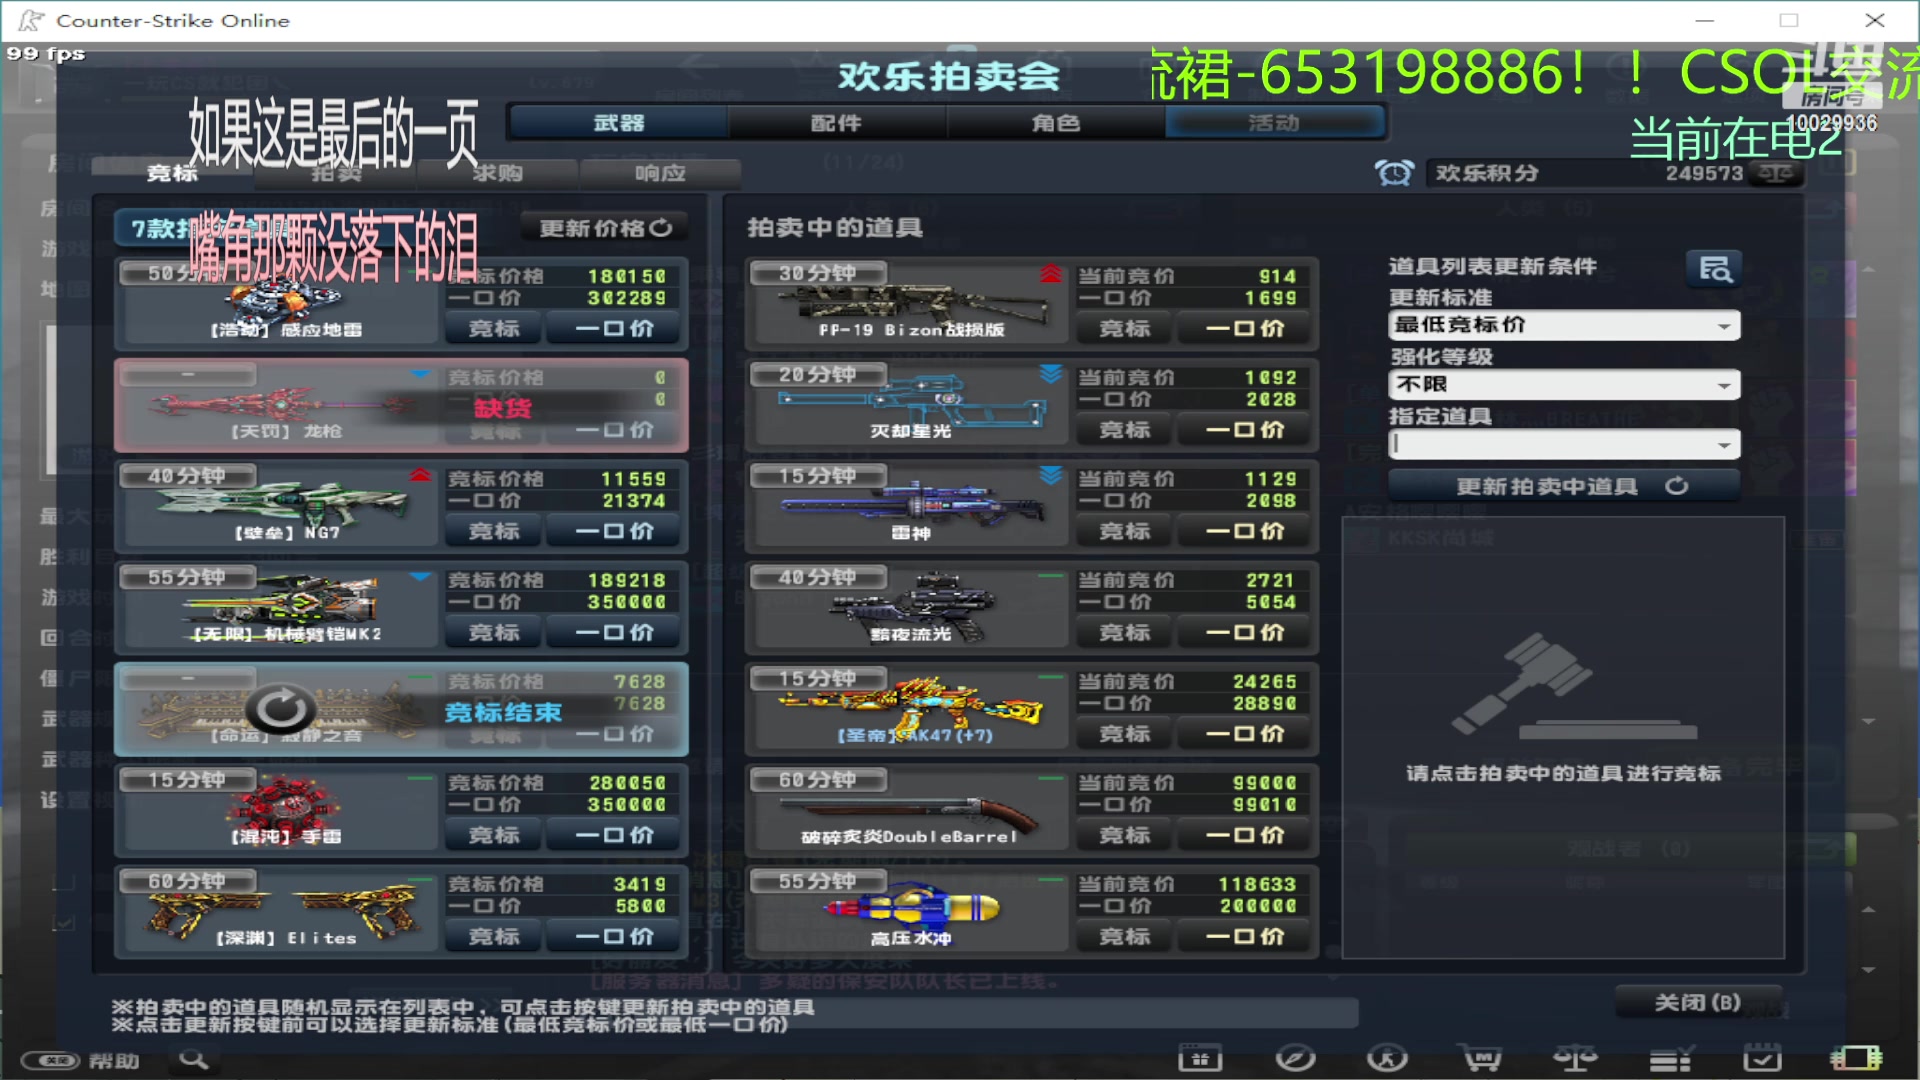The height and width of the screenshot is (1080, 1920).
Task: Click 一口价 for PP-19 Bizon战损版
Action: click(x=1245, y=328)
